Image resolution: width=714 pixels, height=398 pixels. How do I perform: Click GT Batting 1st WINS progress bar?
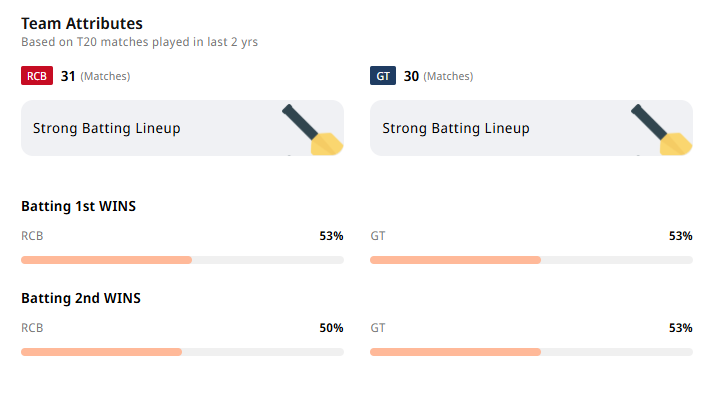[531, 260]
